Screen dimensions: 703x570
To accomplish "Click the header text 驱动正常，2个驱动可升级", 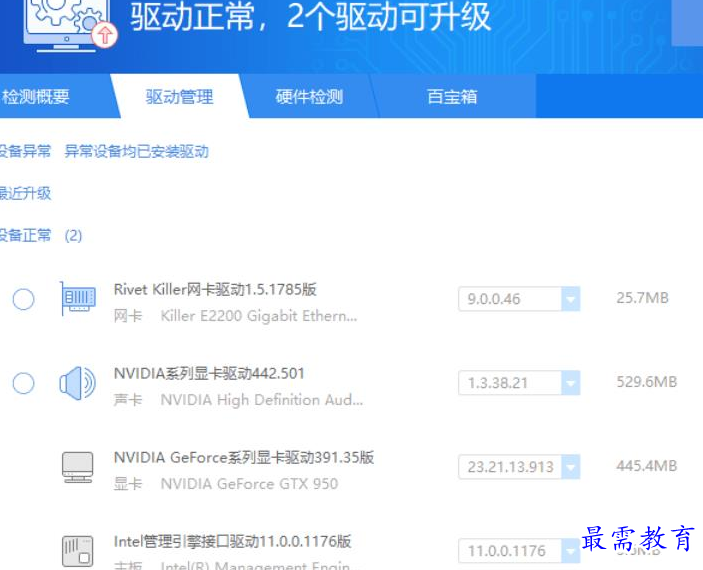I will click(311, 17).
